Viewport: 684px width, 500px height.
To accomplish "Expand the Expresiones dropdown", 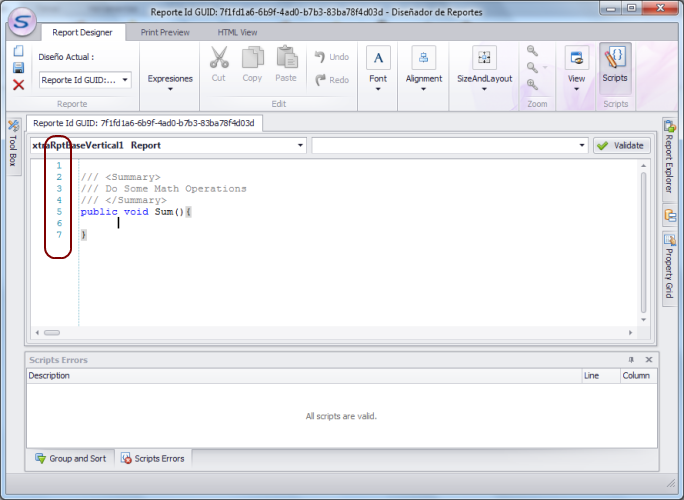I will (x=170, y=80).
